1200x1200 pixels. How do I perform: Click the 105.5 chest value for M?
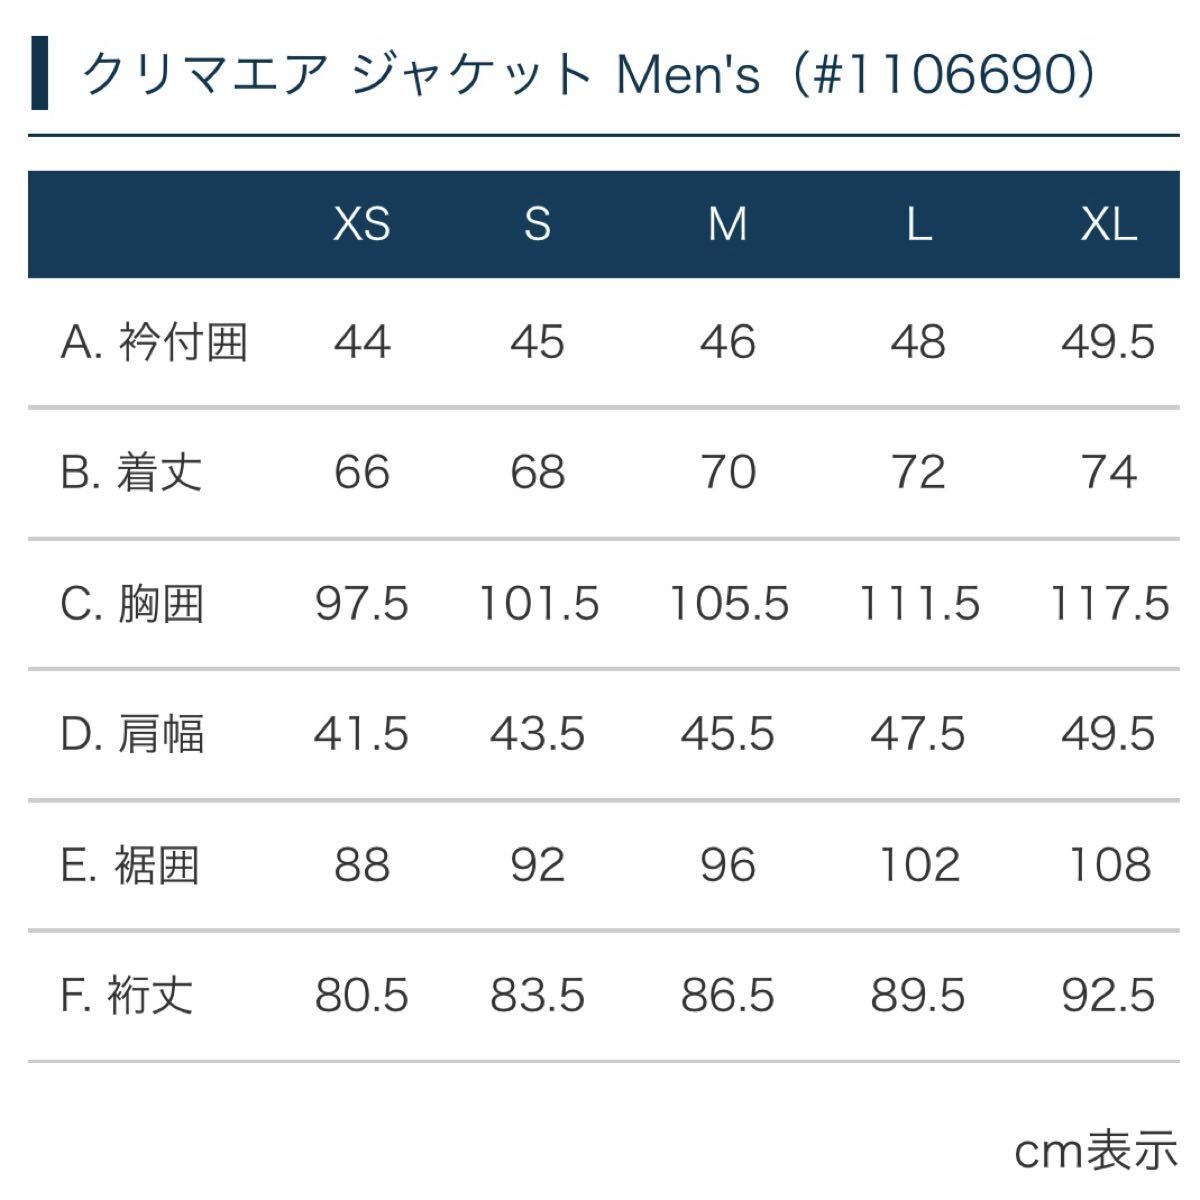[728, 604]
